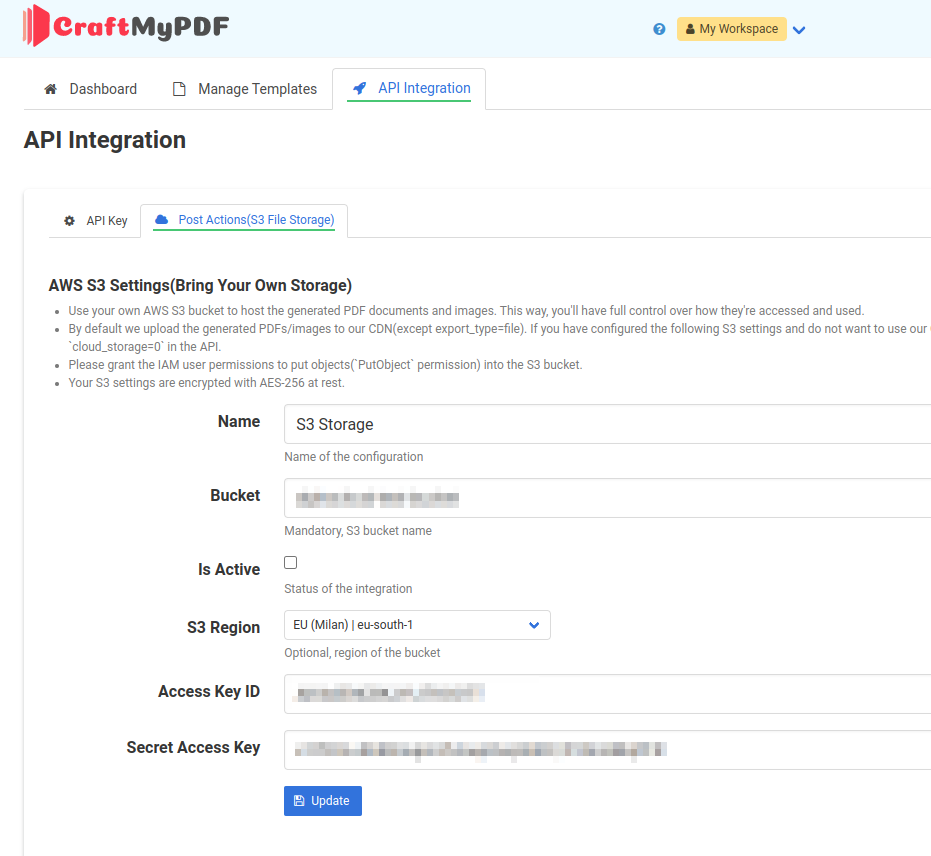The image size is (931, 856).
Task: Click the Manage Templates file icon
Action: click(180, 89)
